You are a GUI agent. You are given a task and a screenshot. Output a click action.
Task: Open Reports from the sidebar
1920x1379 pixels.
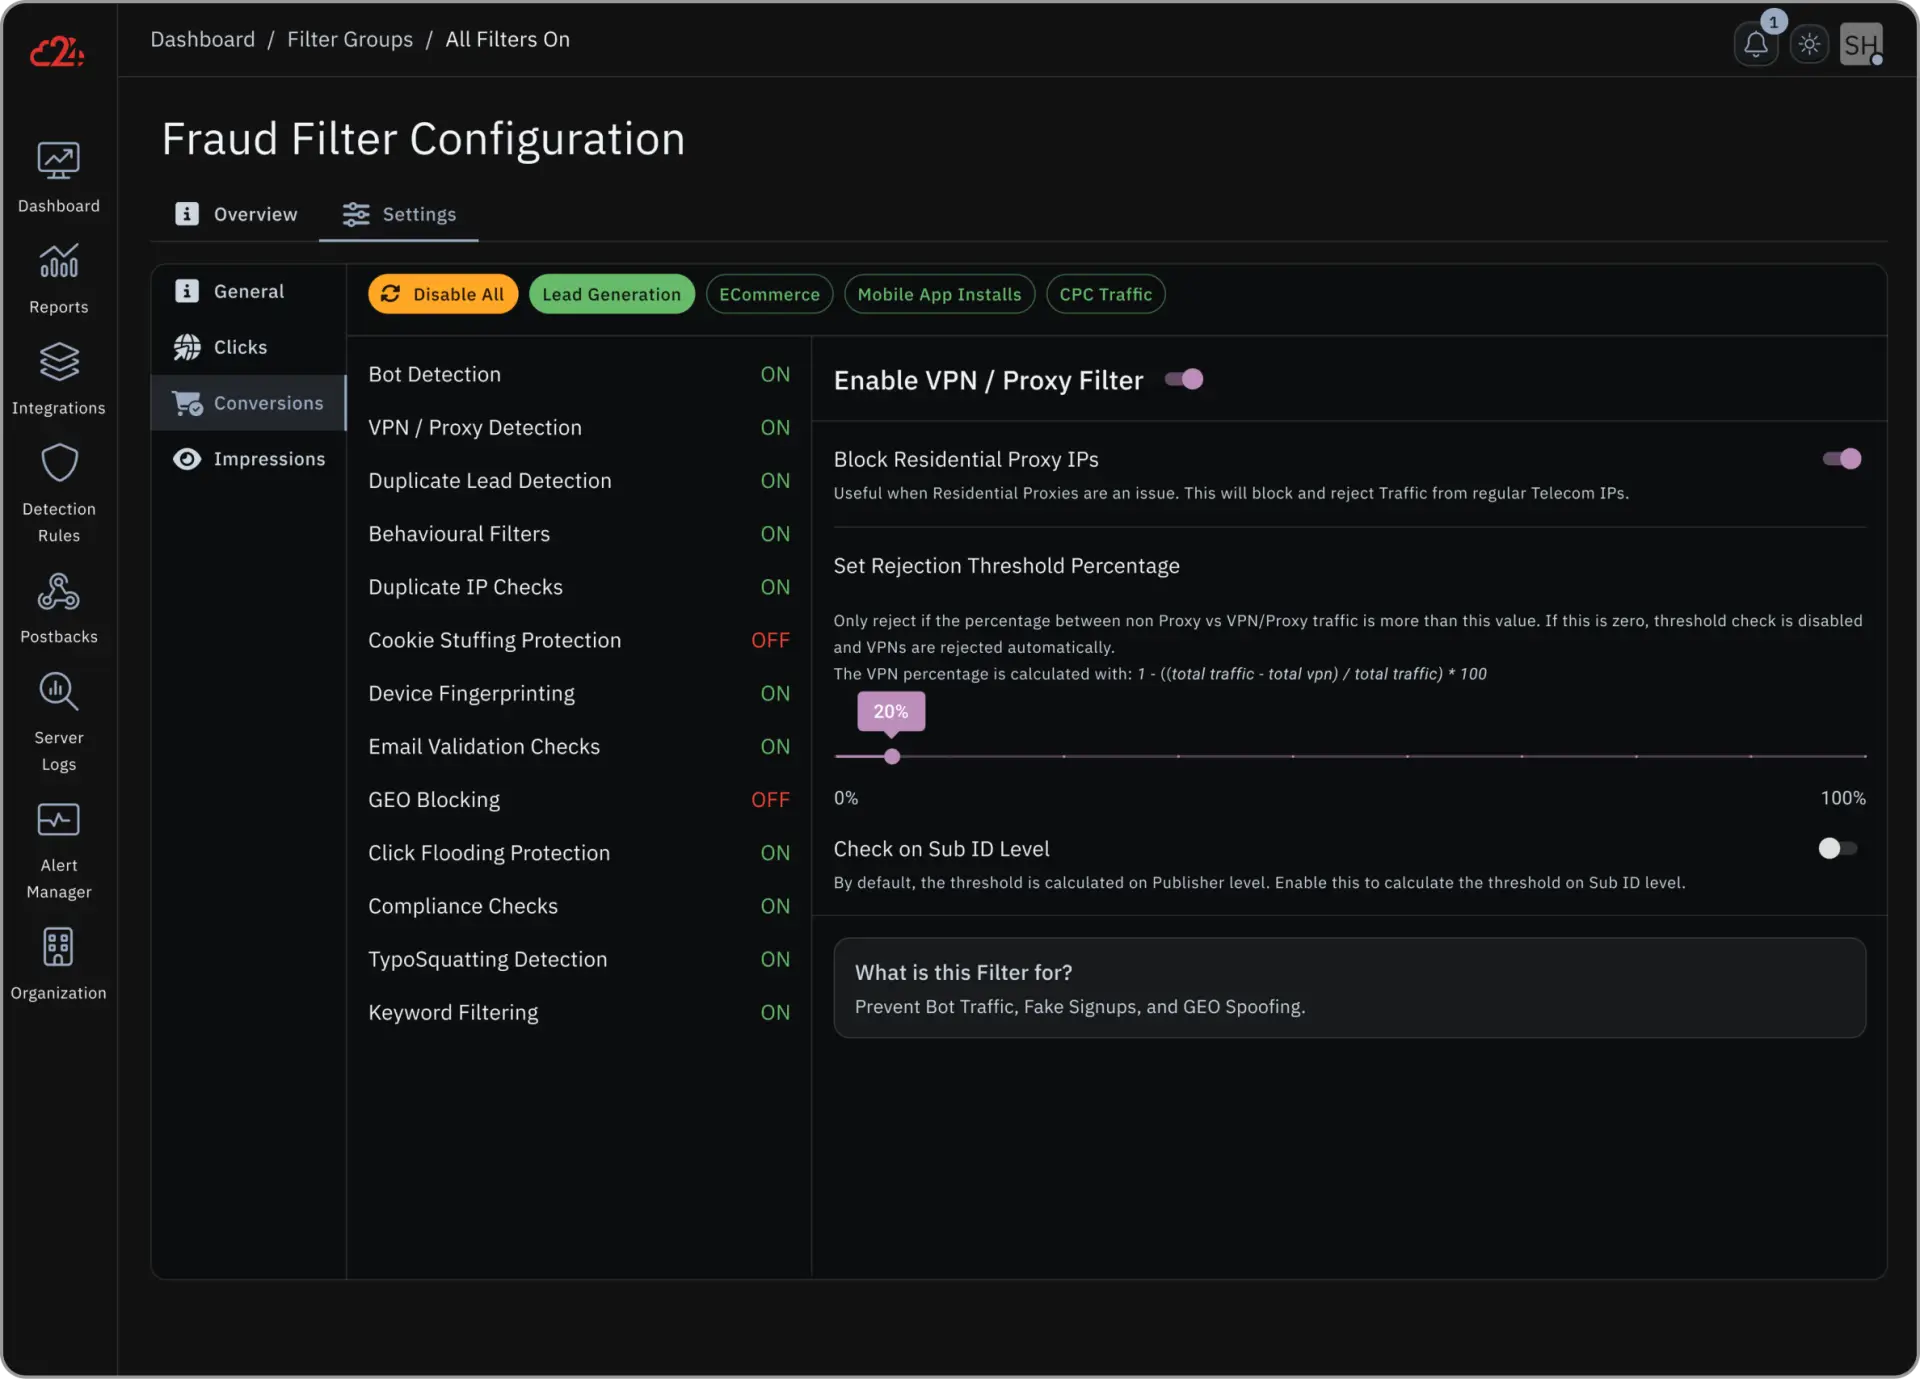tap(58, 262)
